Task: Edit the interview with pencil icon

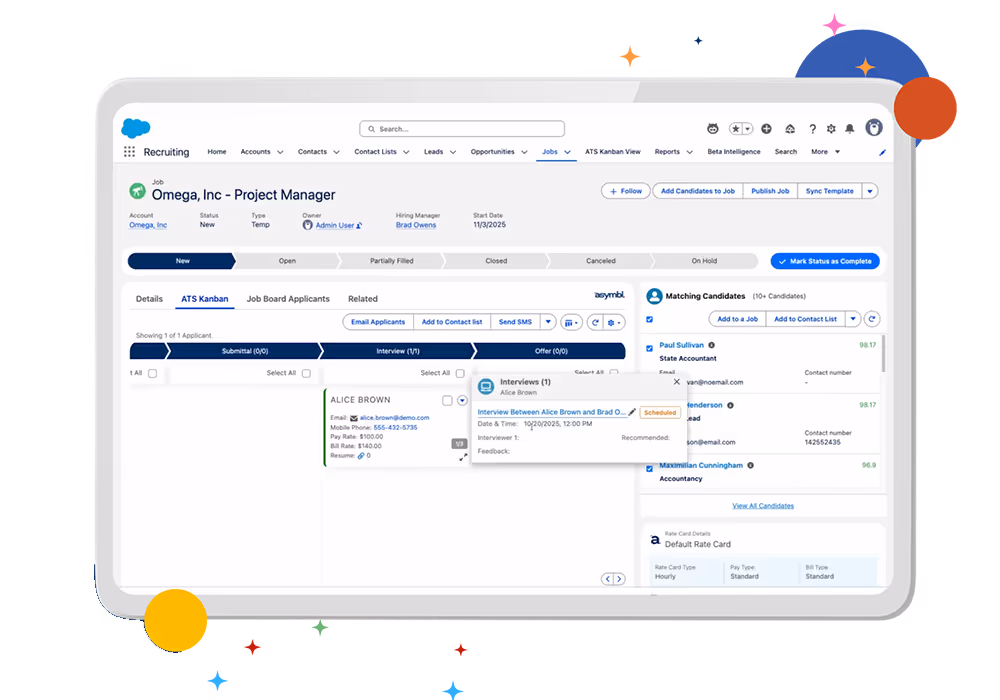Action: click(x=632, y=412)
